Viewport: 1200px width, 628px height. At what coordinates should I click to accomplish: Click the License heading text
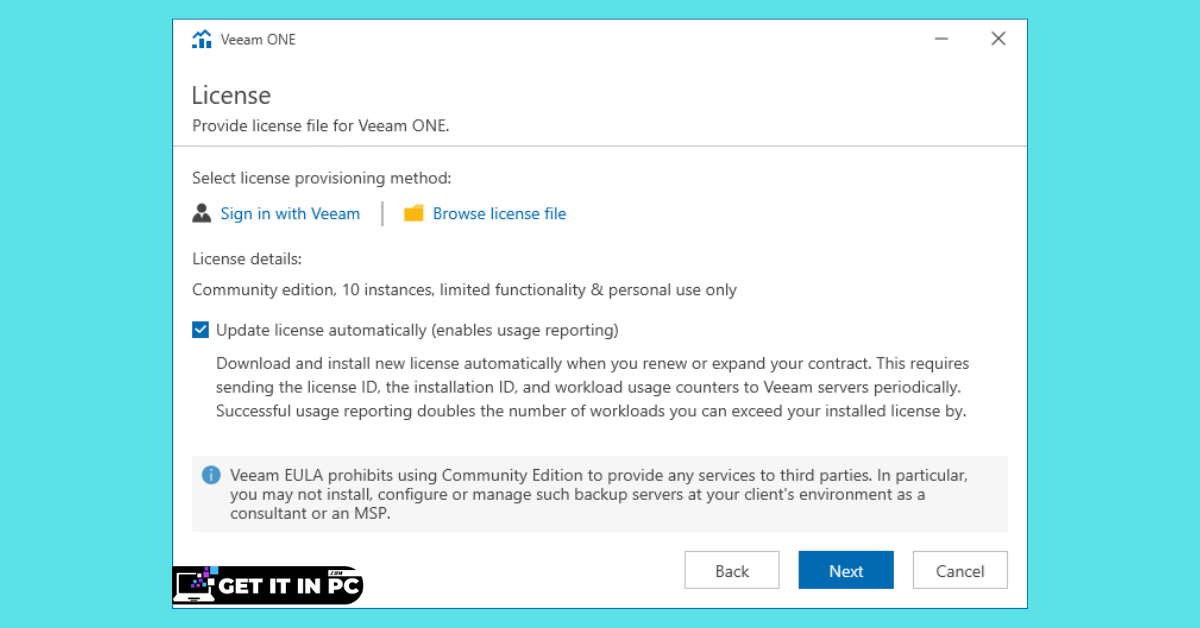point(231,96)
